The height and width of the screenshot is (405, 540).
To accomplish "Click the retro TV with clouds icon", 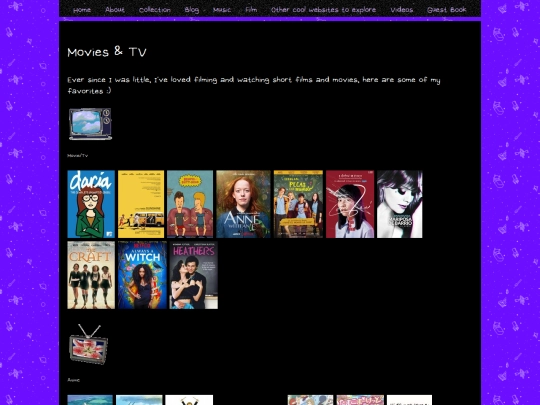I will 90,124.
